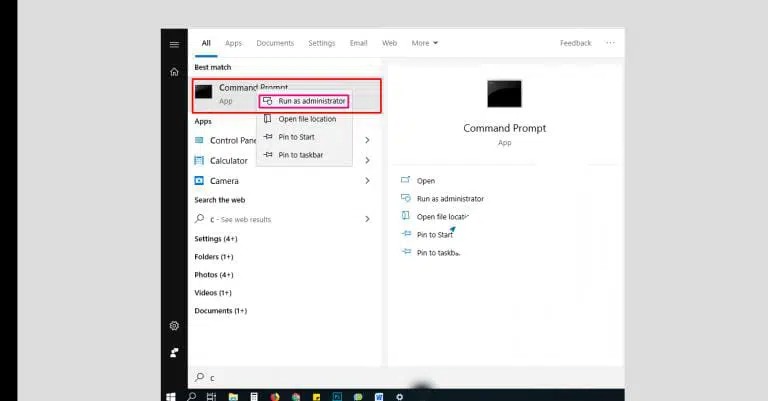Screen dimensions: 768x401
Task: Show Photos (4+) results group
Action: [x=214, y=275]
